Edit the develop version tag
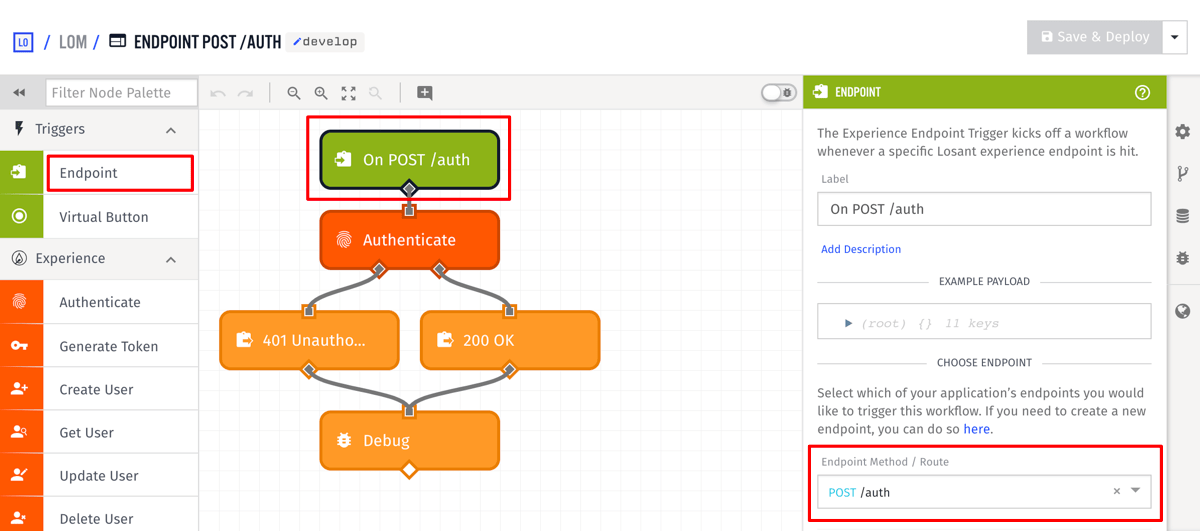This screenshot has width=1200, height=531. (x=325, y=42)
